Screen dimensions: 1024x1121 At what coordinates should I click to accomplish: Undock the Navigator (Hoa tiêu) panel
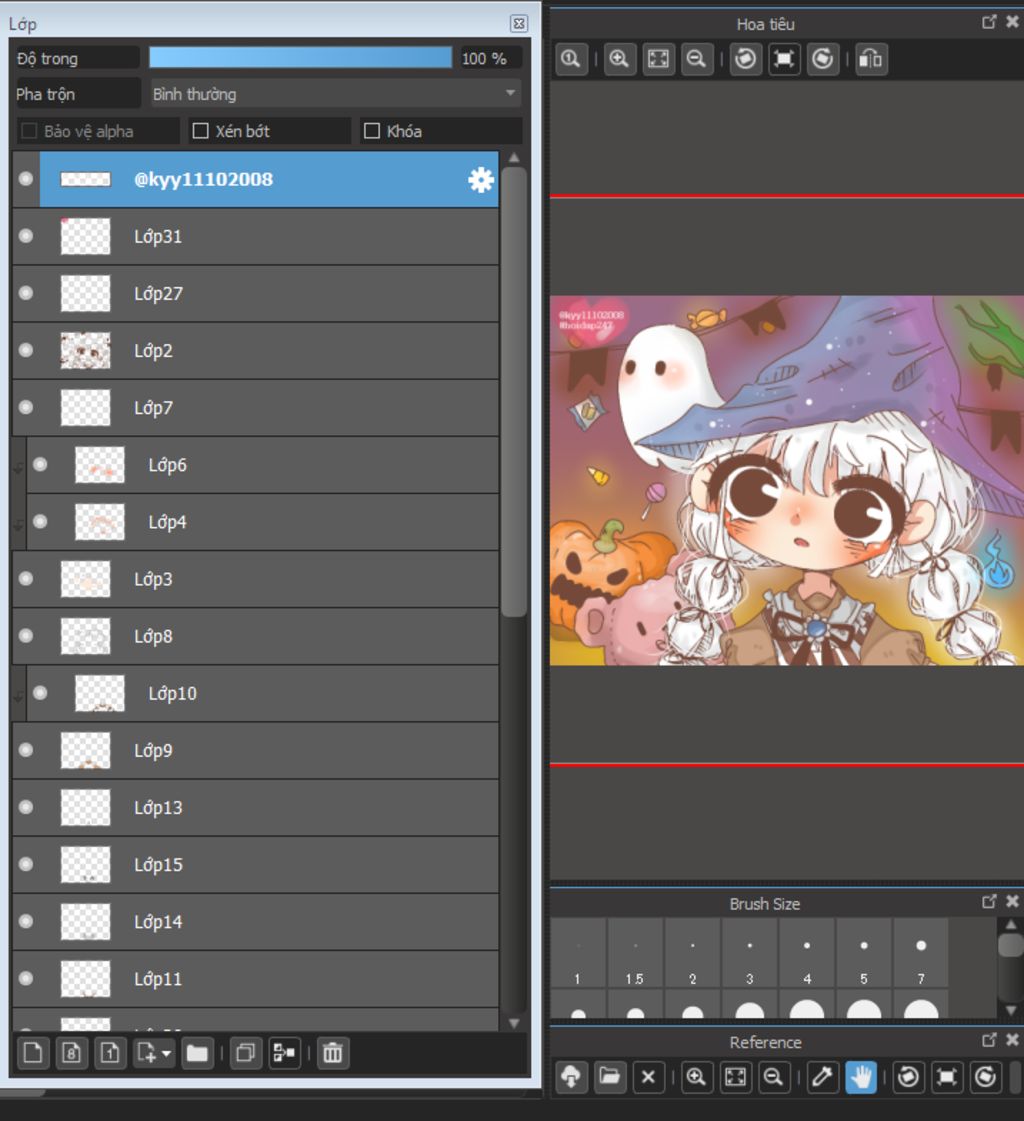[989, 22]
